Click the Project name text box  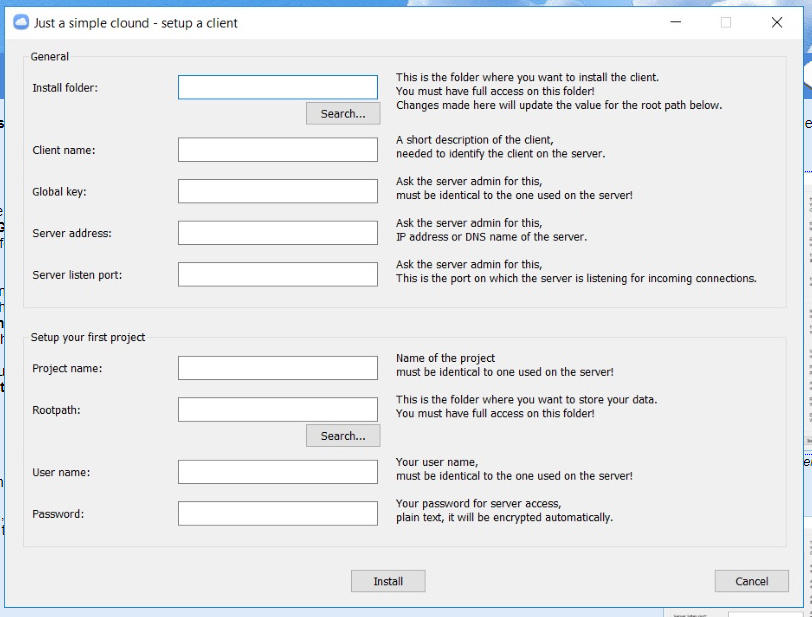coord(278,368)
